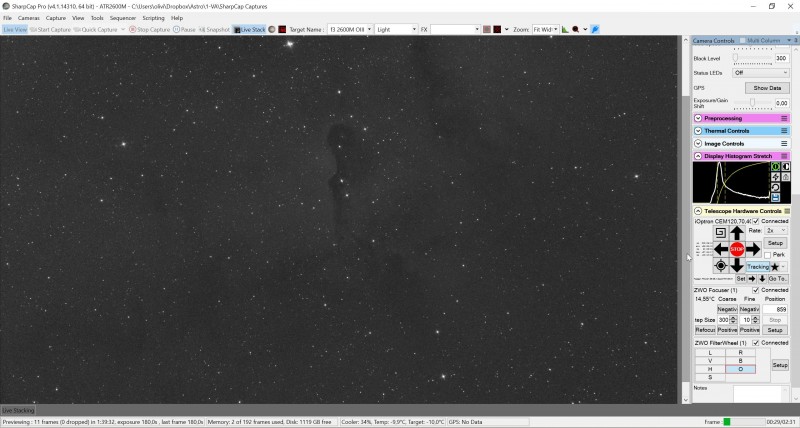800x428 pixels.
Task: Click the Stop Capture toolbar button
Action: pos(149,30)
